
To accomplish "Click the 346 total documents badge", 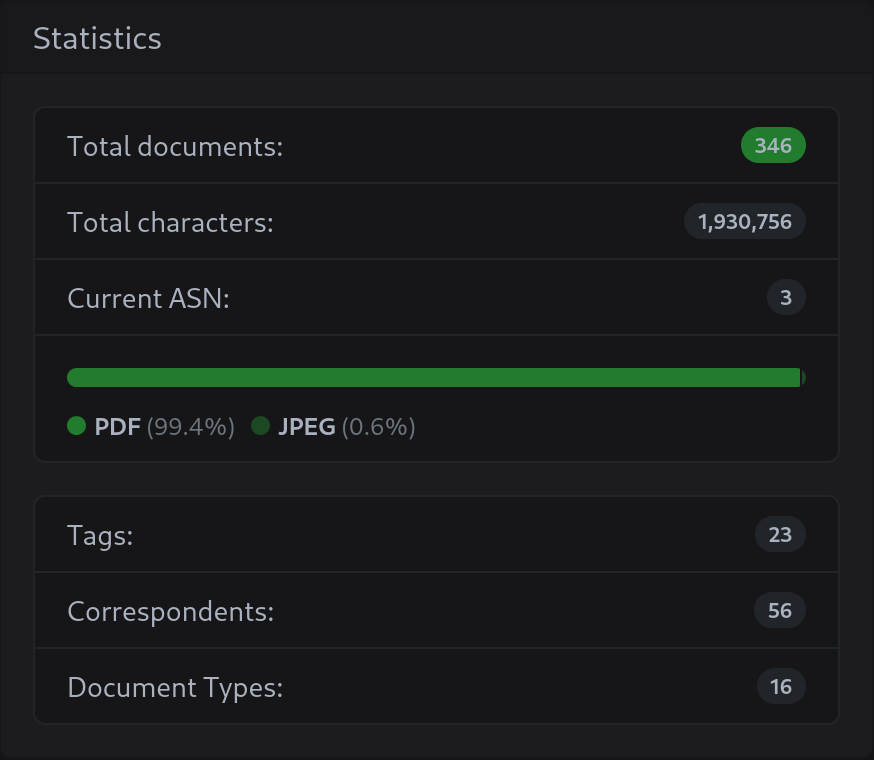I will pos(773,146).
